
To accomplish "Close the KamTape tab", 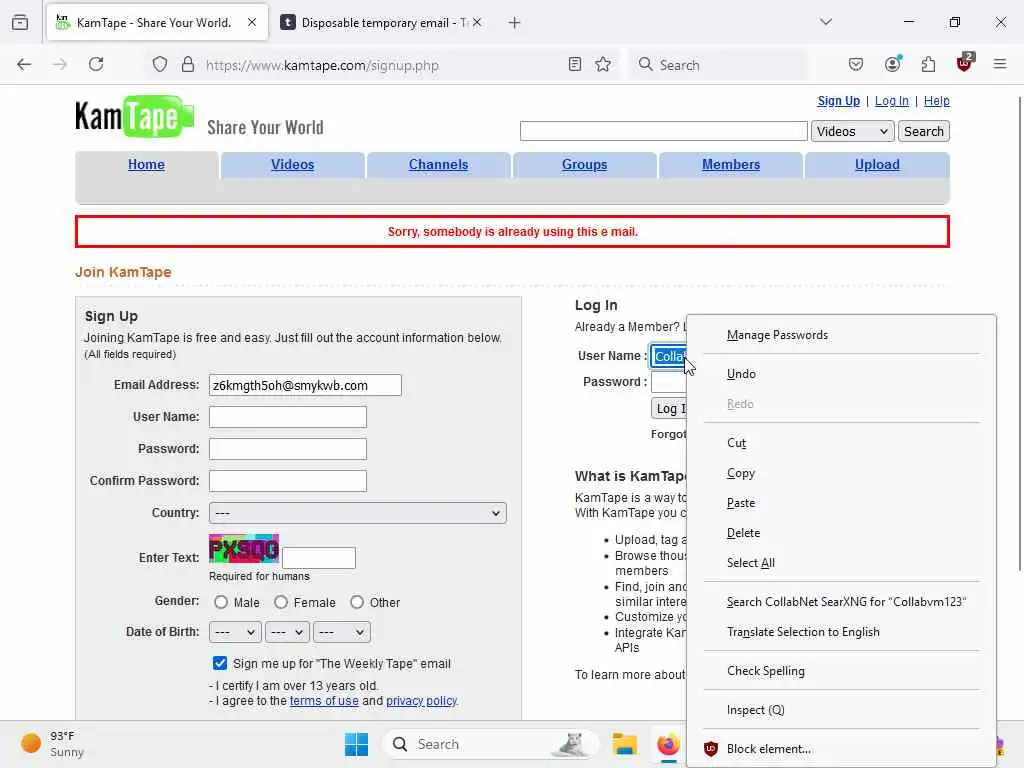I will [x=252, y=22].
